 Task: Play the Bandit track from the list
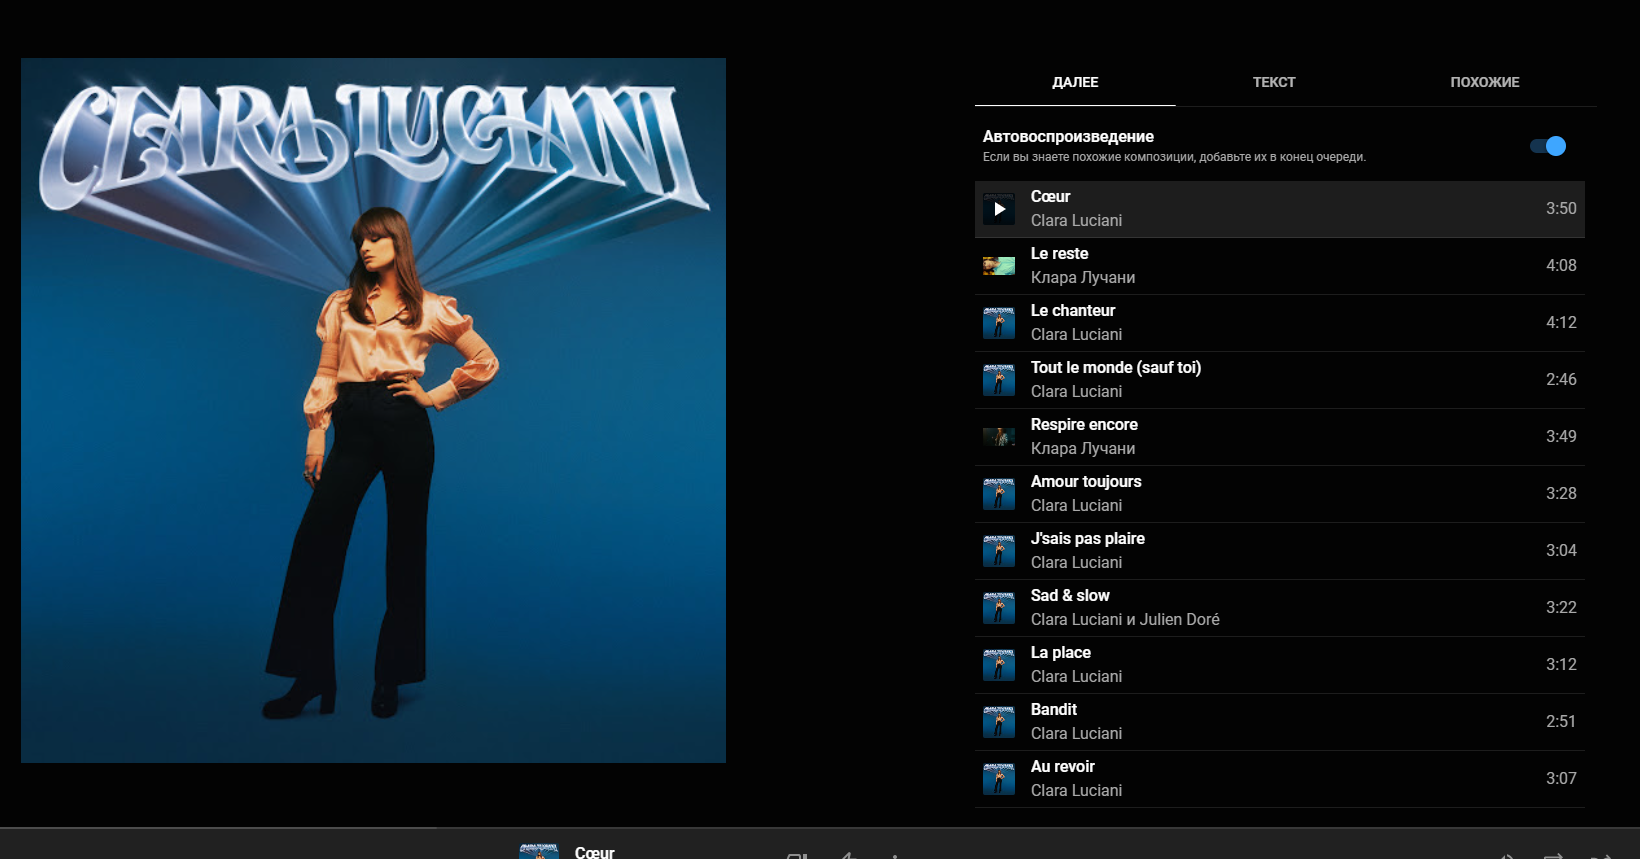[x=1053, y=710]
